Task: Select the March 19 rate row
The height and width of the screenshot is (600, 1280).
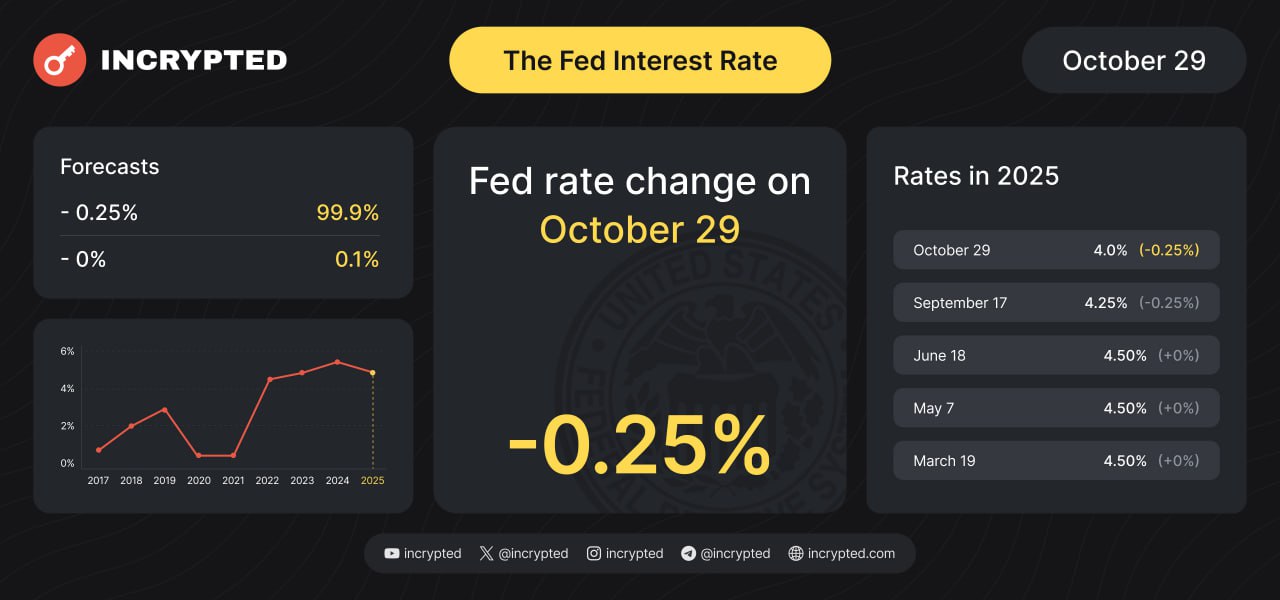Action: coord(1056,461)
